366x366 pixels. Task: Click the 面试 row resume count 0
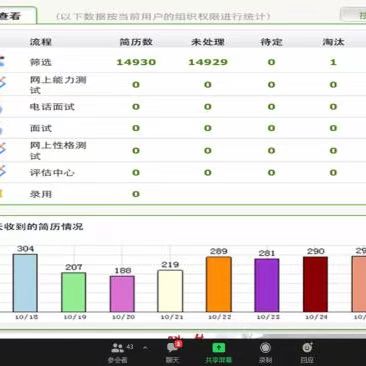(x=136, y=128)
